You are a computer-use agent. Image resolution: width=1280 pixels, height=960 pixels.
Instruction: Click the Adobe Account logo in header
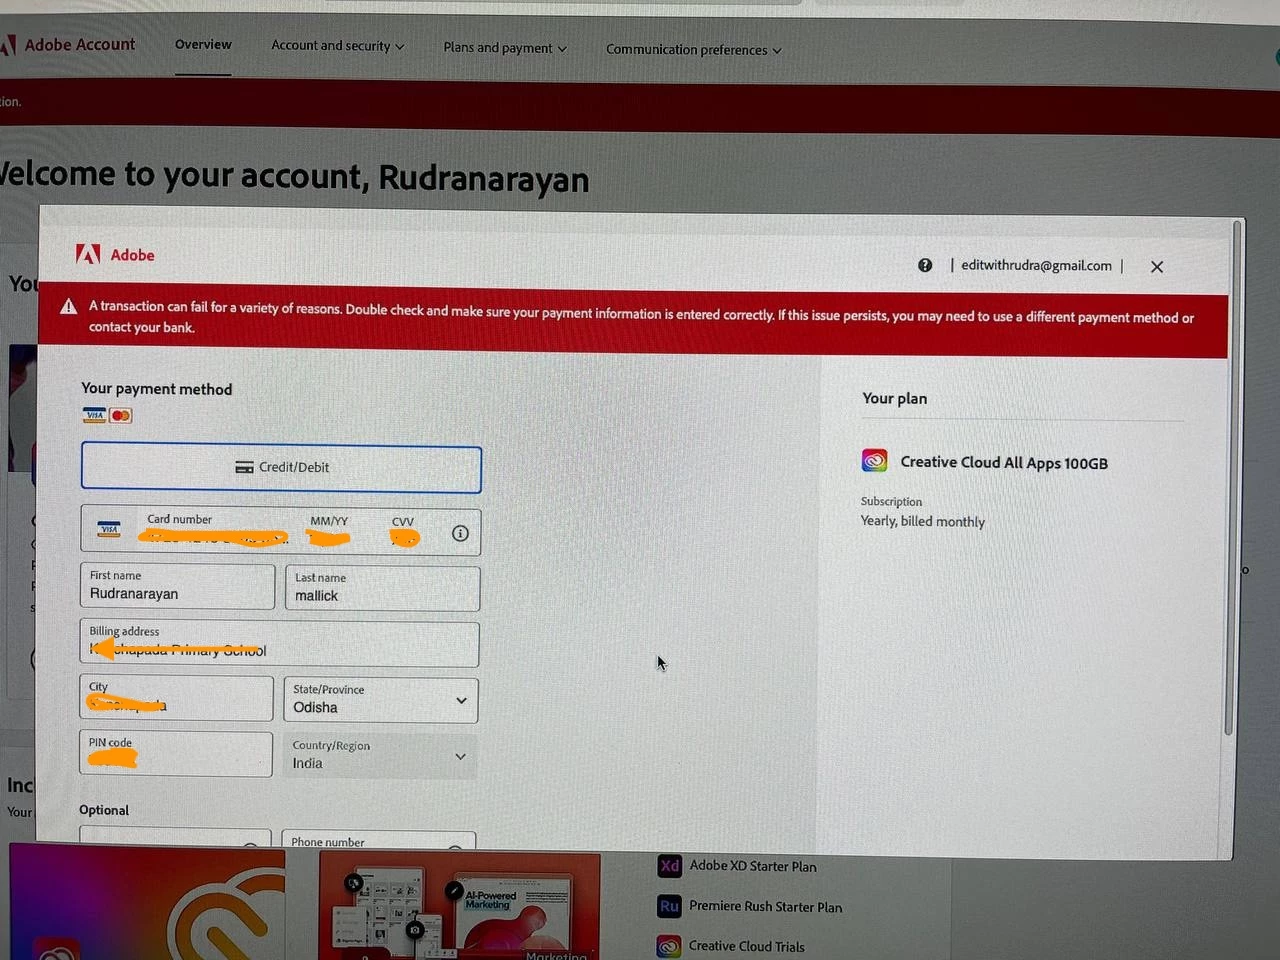click(x=68, y=45)
